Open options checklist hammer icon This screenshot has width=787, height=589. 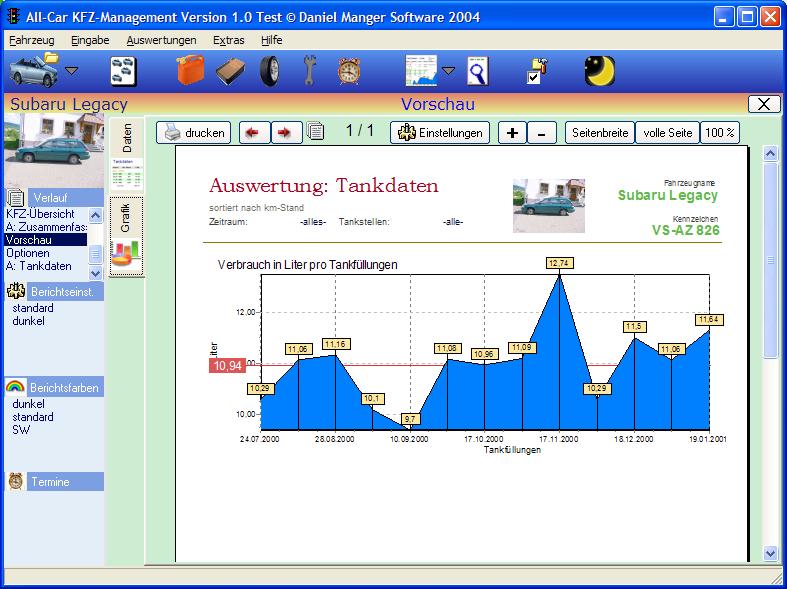coord(536,71)
